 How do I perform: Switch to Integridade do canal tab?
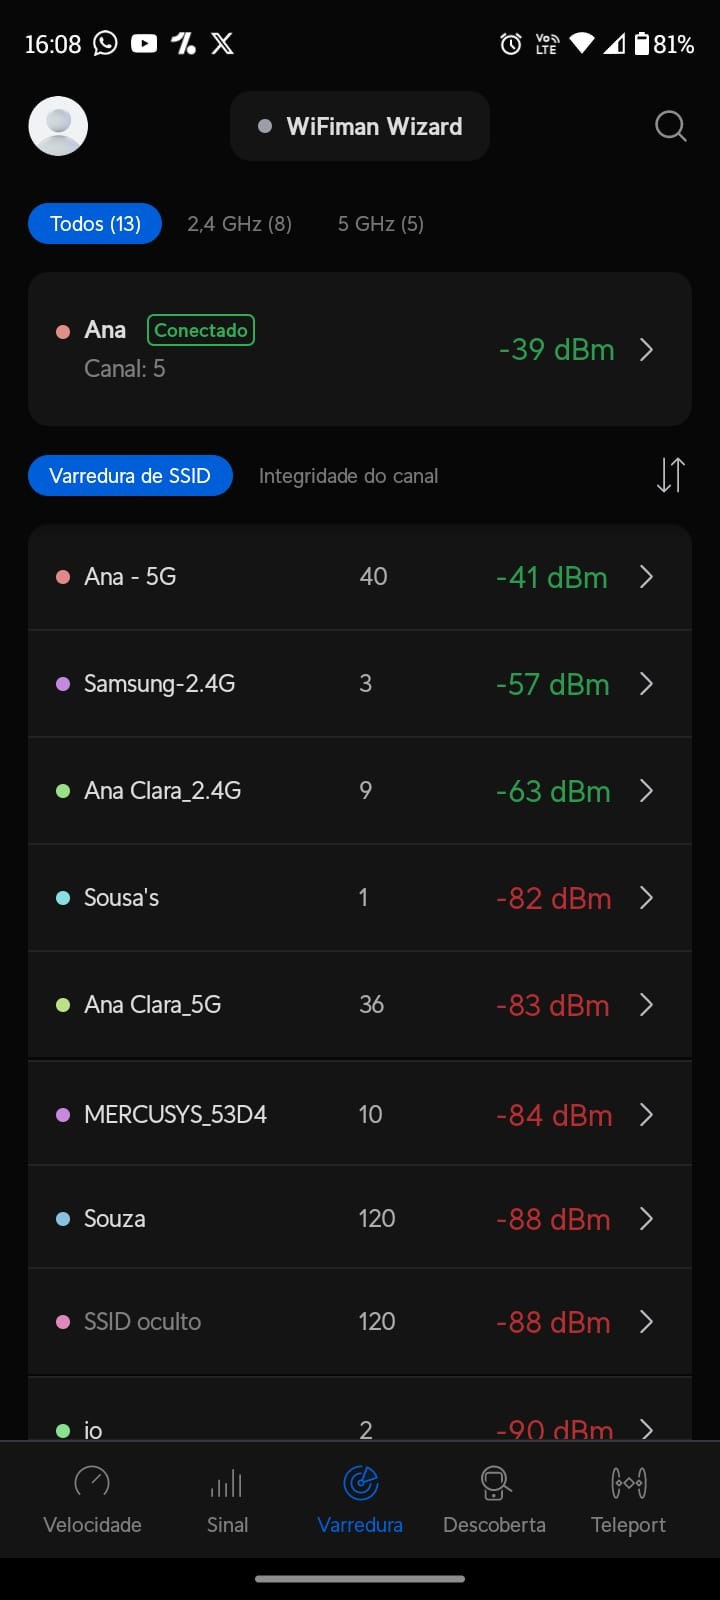[348, 476]
